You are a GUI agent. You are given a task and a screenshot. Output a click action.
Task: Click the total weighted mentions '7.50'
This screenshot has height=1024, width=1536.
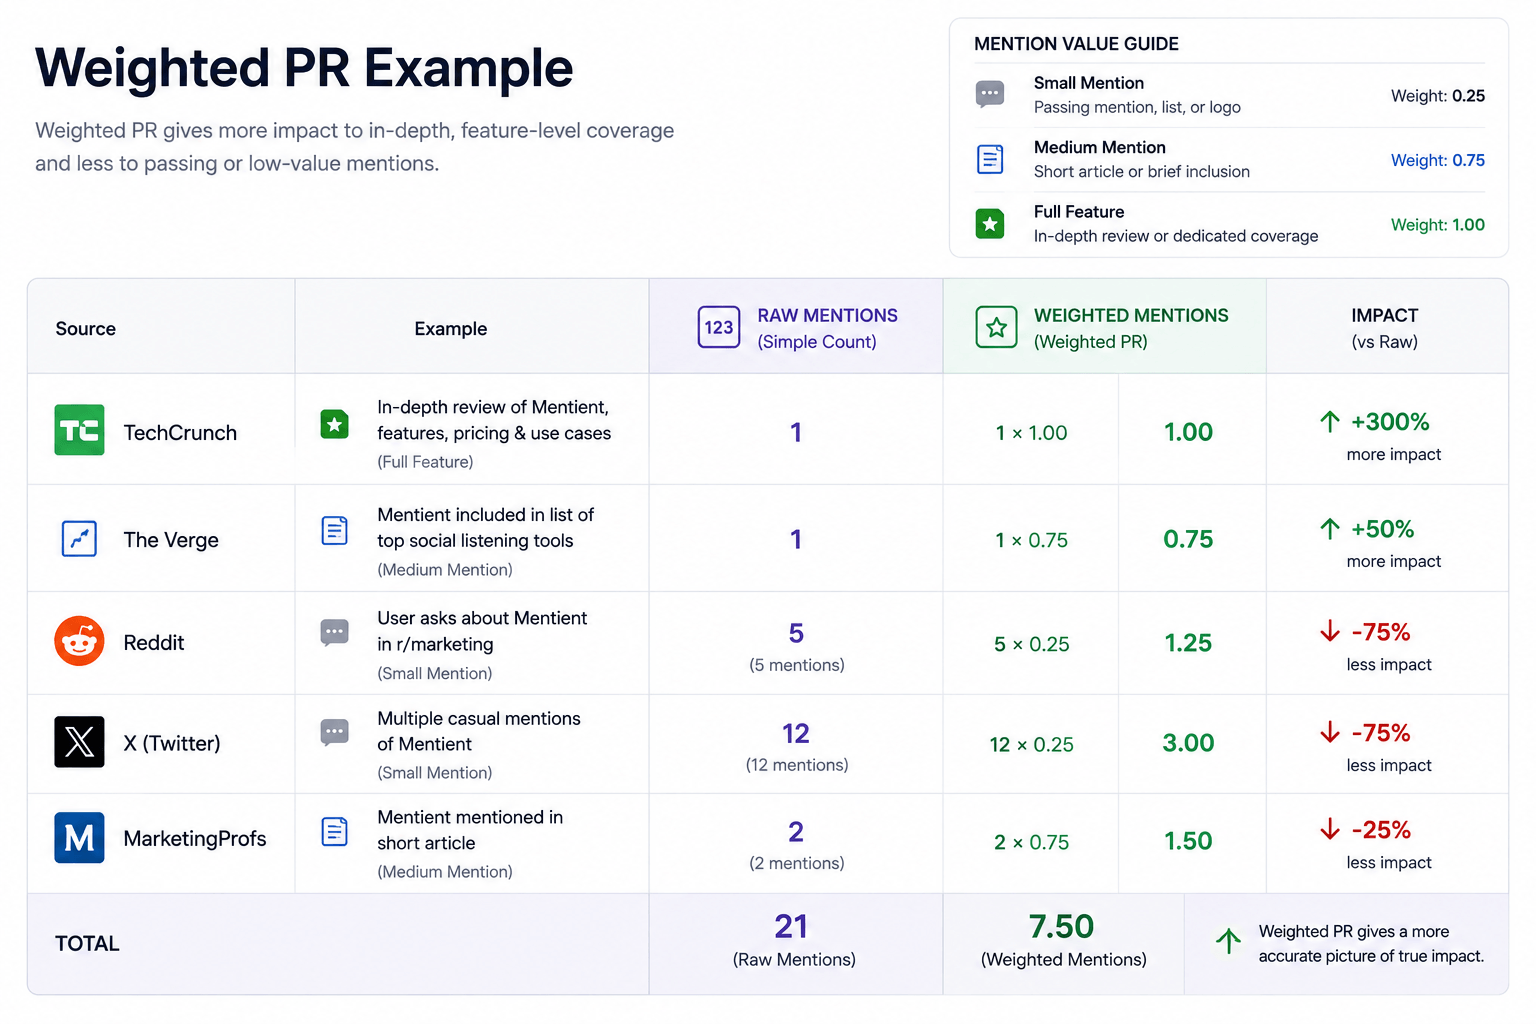1062,926
